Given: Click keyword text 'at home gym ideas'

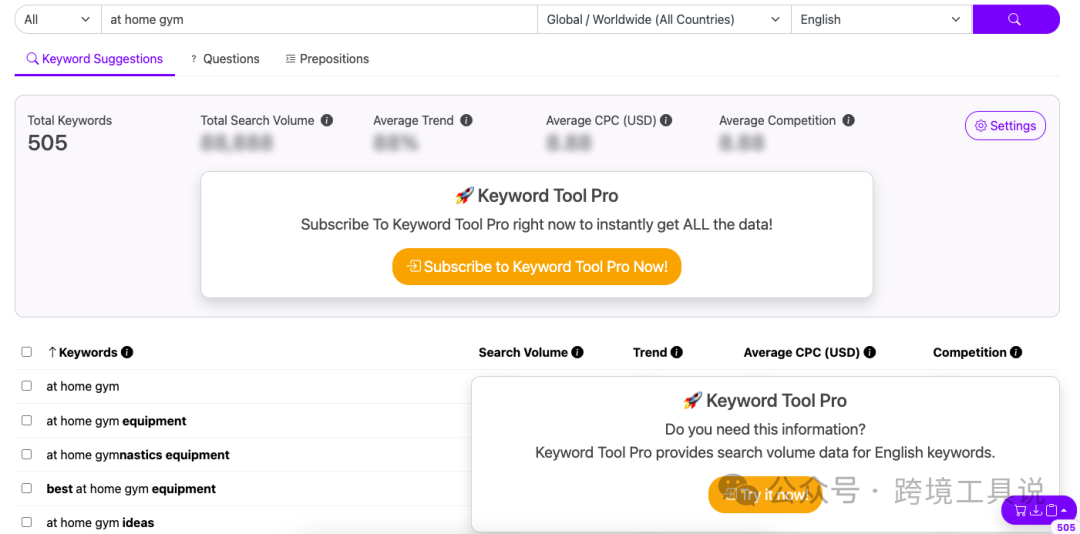Looking at the screenshot, I should [100, 523].
